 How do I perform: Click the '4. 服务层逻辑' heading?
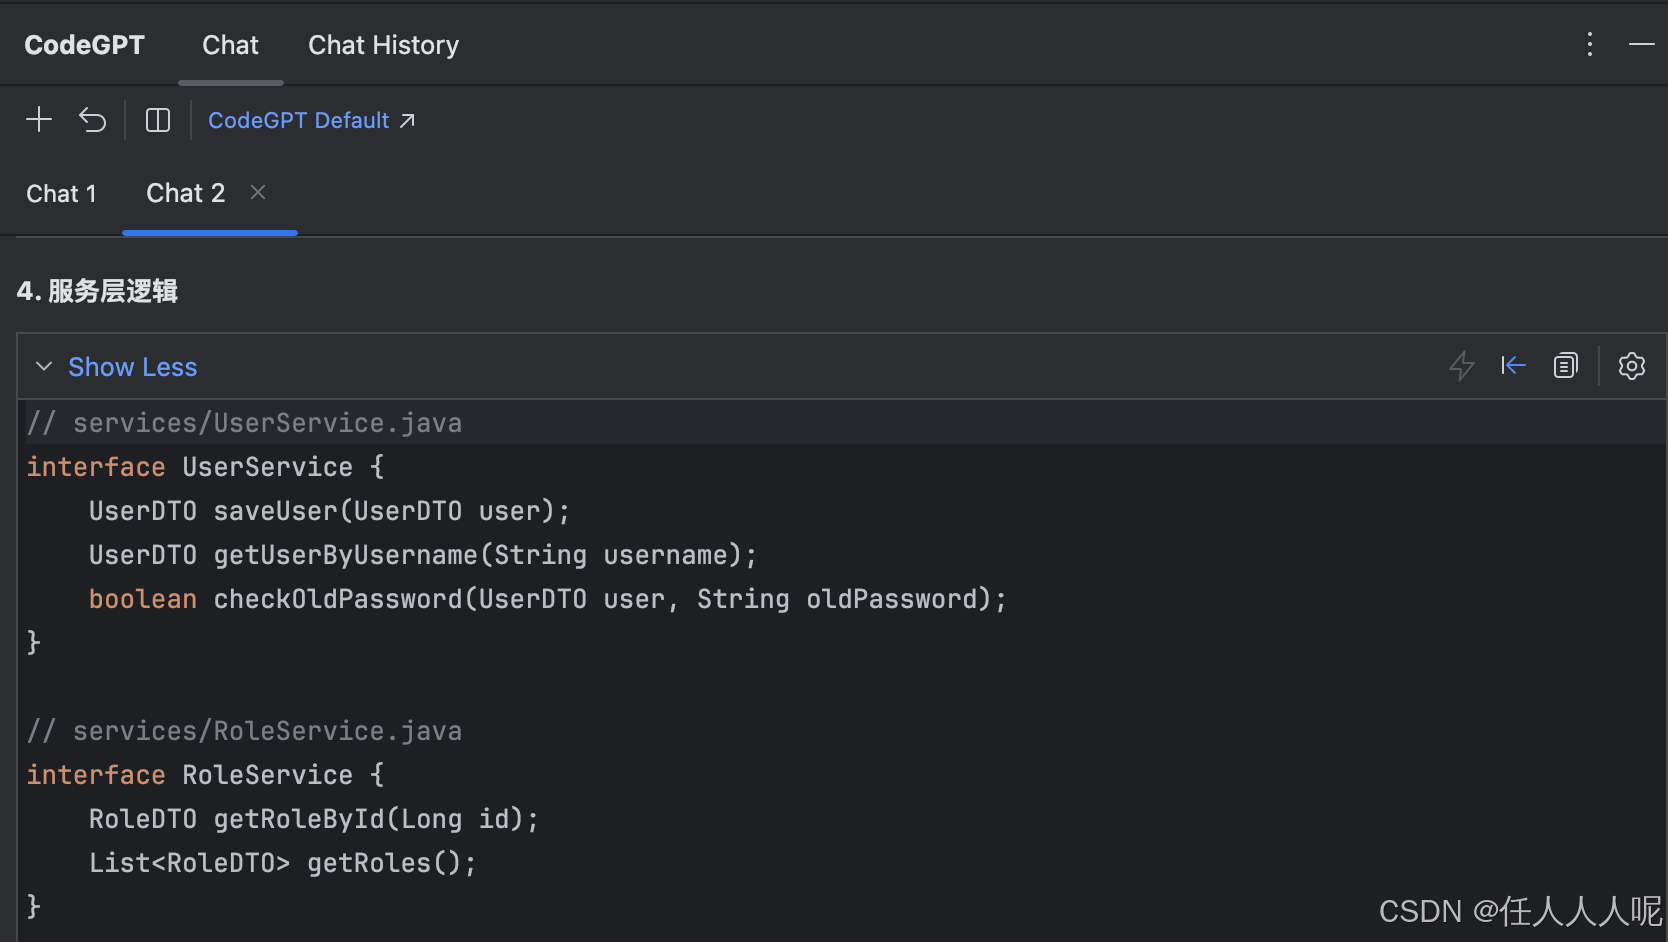(97, 291)
